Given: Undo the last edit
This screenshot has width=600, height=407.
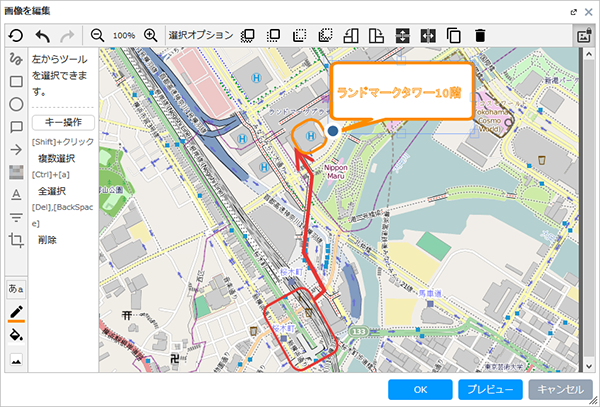Looking at the screenshot, I should coord(42,35).
